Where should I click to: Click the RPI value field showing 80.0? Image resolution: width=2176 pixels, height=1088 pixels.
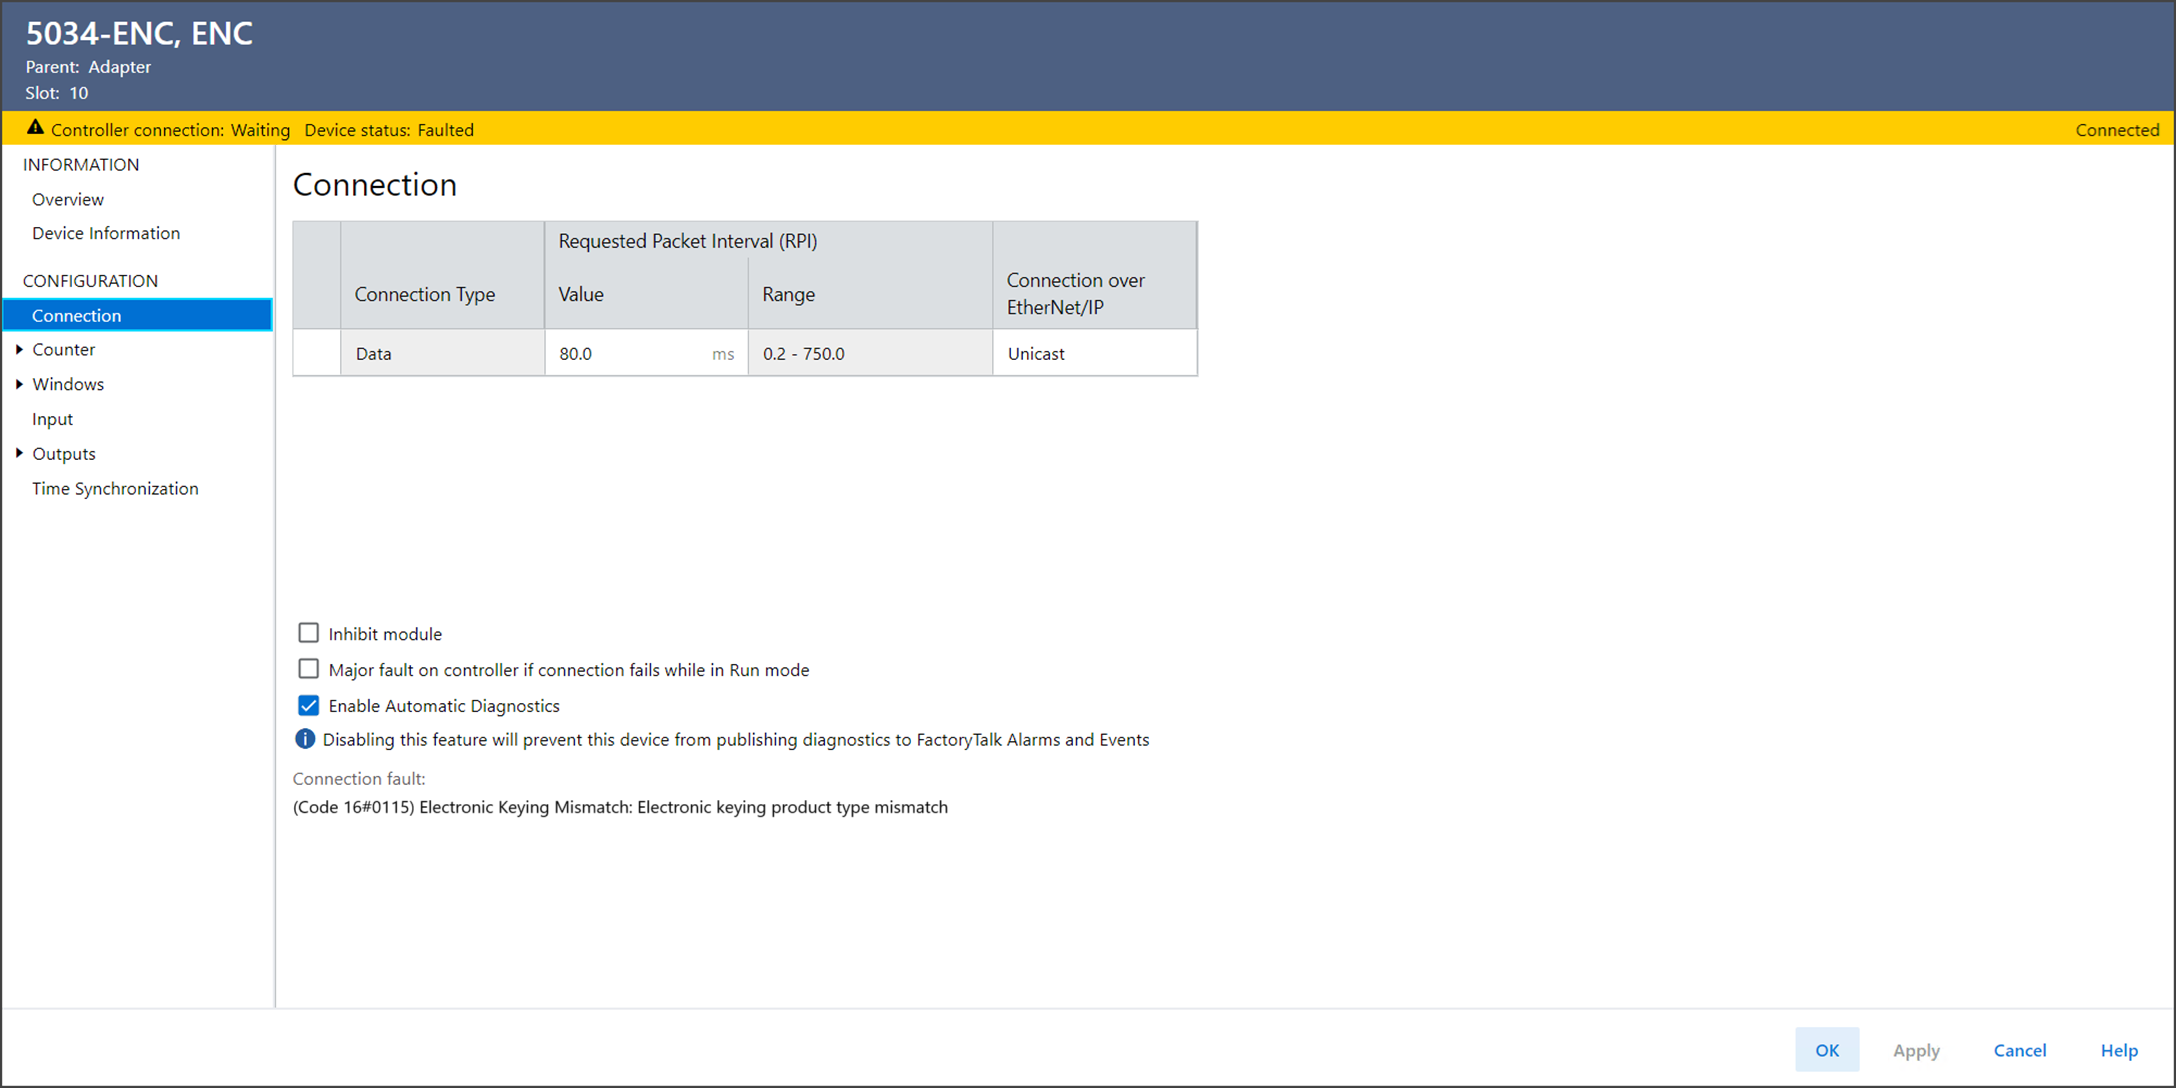[x=630, y=353]
